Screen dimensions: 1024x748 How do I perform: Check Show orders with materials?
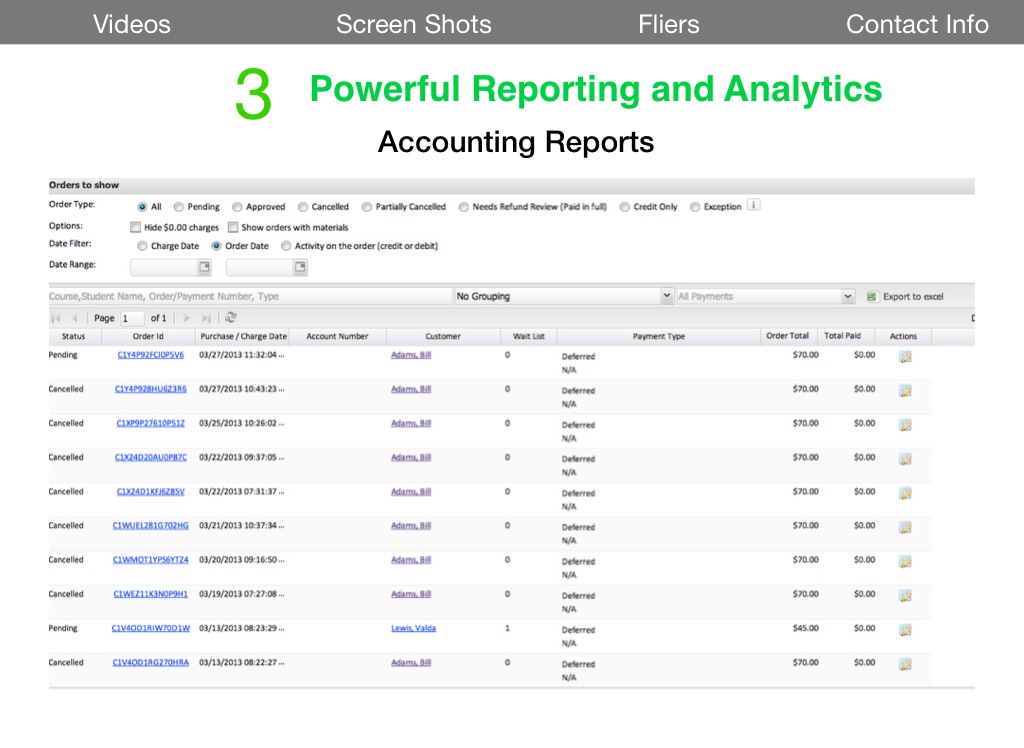(233, 227)
